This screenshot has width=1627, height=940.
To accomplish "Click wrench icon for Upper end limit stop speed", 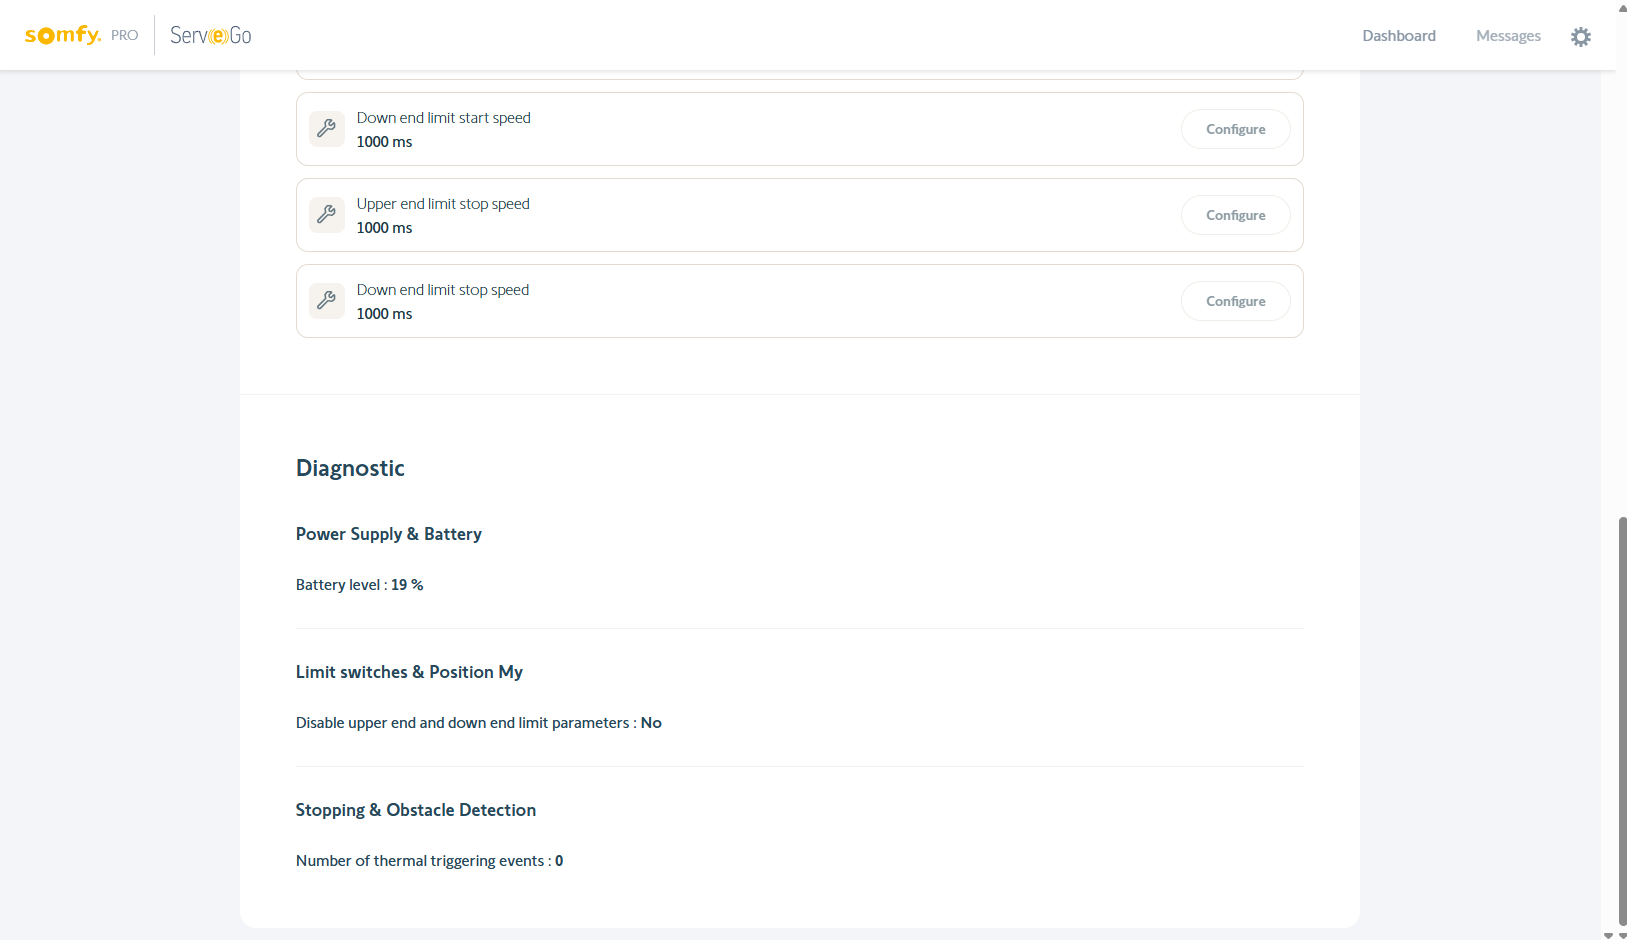I will click(327, 215).
